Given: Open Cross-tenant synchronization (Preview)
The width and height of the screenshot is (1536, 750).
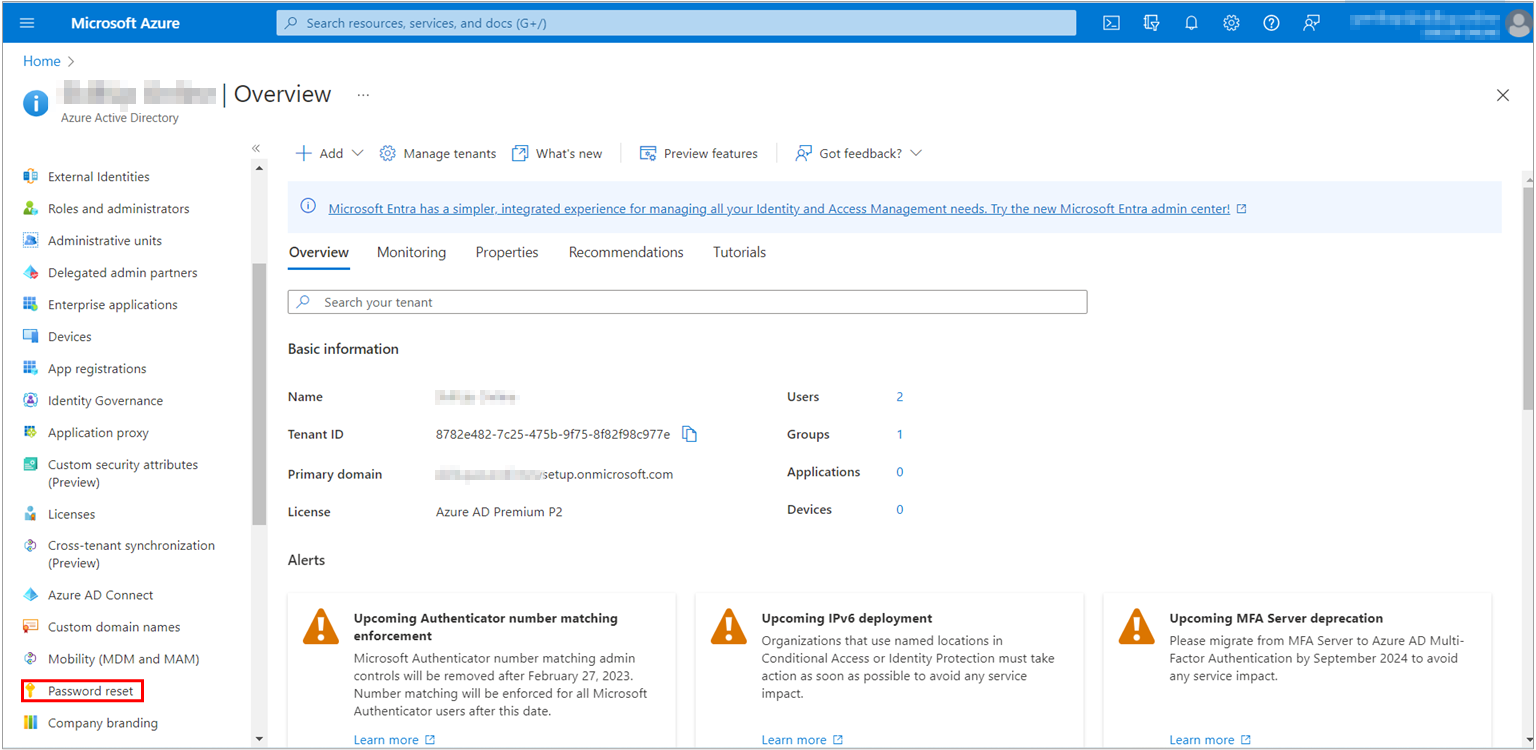Looking at the screenshot, I should (x=131, y=554).
